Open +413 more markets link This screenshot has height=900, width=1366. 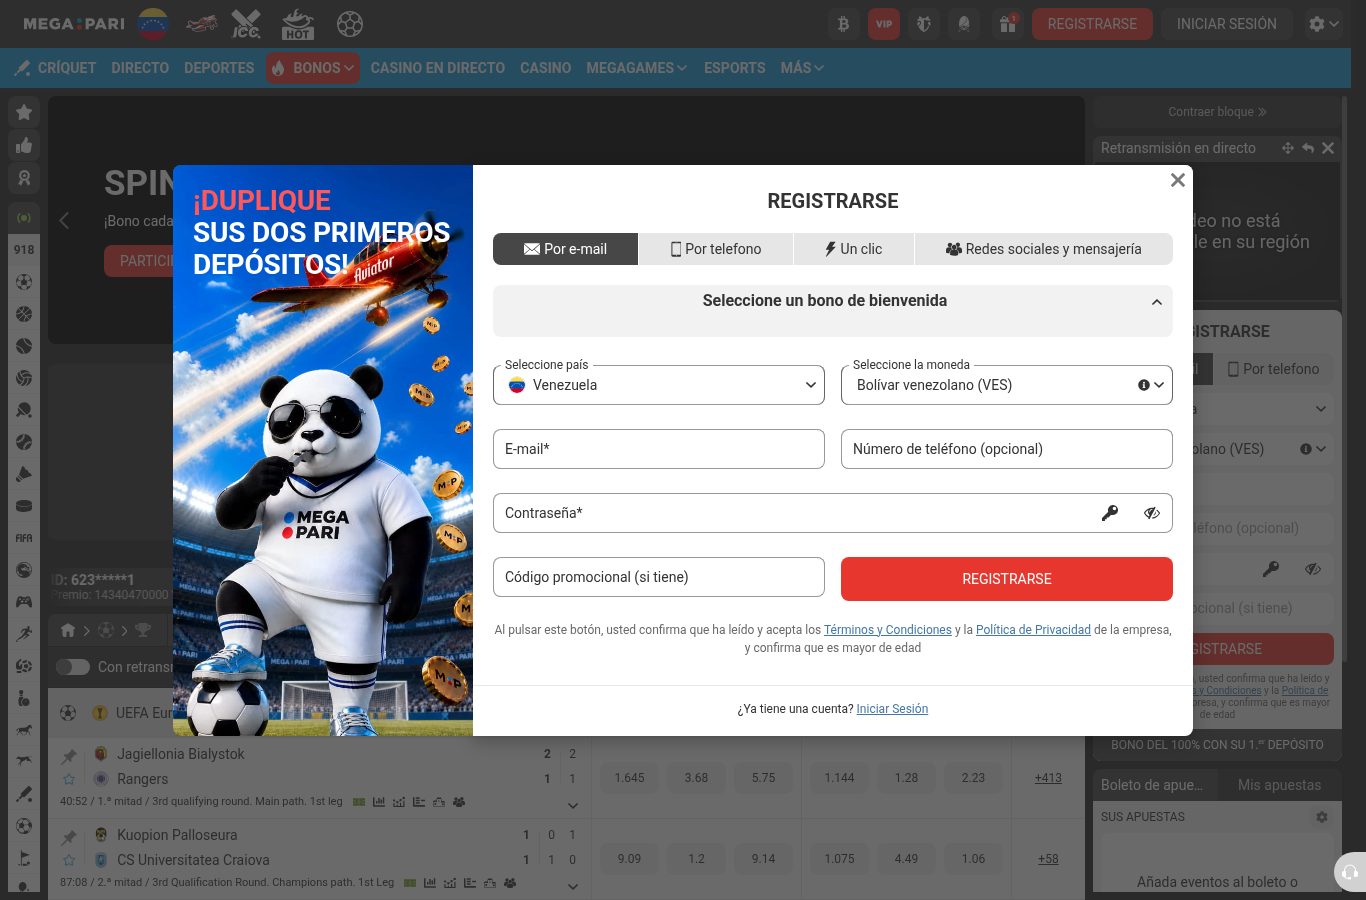[x=1048, y=778]
